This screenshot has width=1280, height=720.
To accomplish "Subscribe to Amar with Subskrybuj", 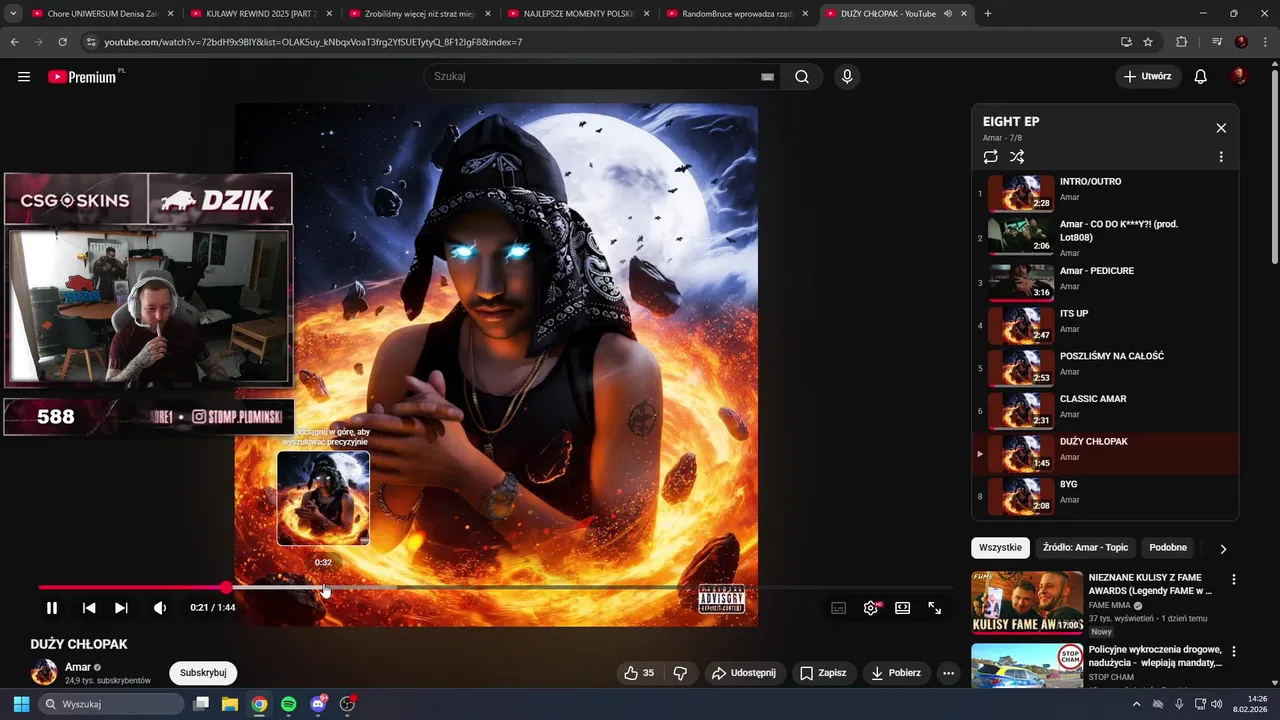I will [x=203, y=673].
